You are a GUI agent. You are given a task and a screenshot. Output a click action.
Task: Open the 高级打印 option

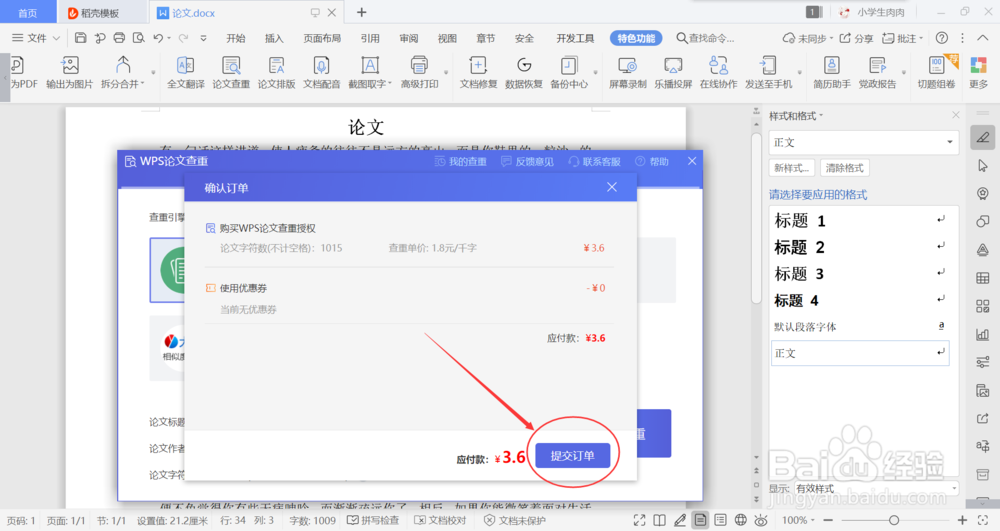pyautogui.click(x=419, y=73)
